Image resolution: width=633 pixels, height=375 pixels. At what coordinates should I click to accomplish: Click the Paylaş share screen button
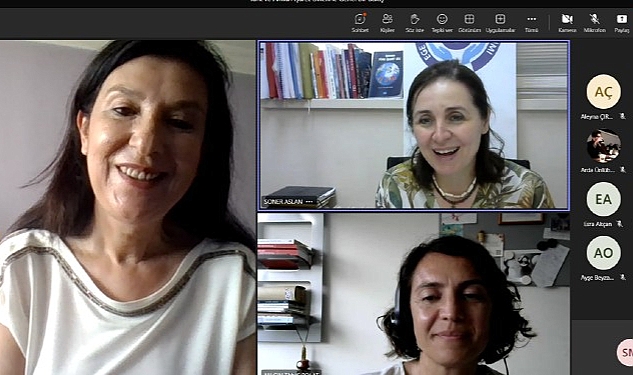pos(622,23)
